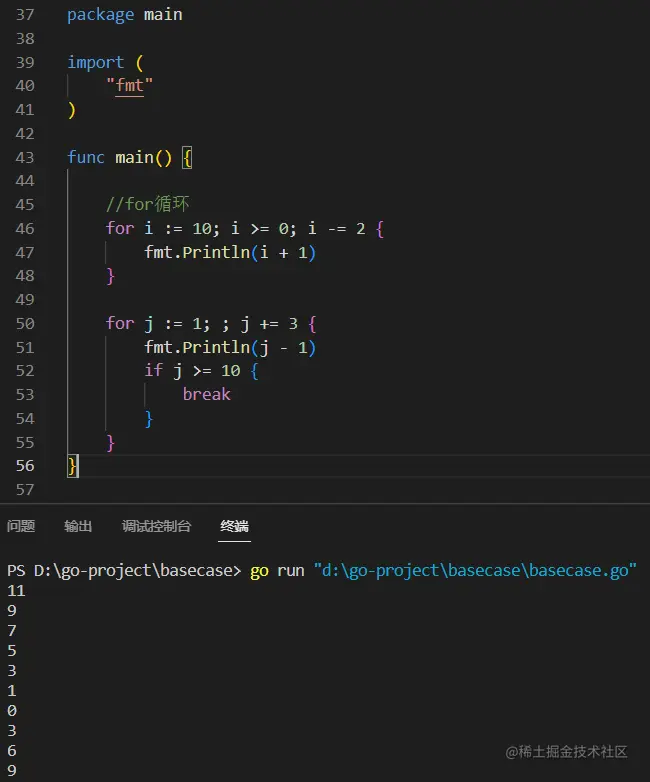650x782 pixels.
Task: Click the underlined "fmt" import string
Action: [x=130, y=86]
